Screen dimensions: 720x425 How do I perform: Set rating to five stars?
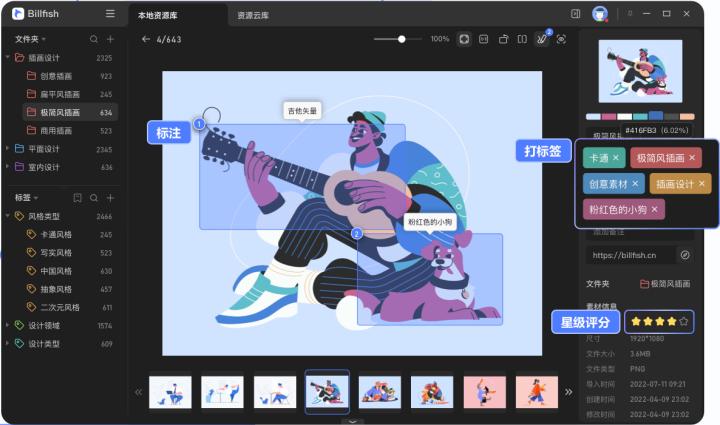point(684,322)
